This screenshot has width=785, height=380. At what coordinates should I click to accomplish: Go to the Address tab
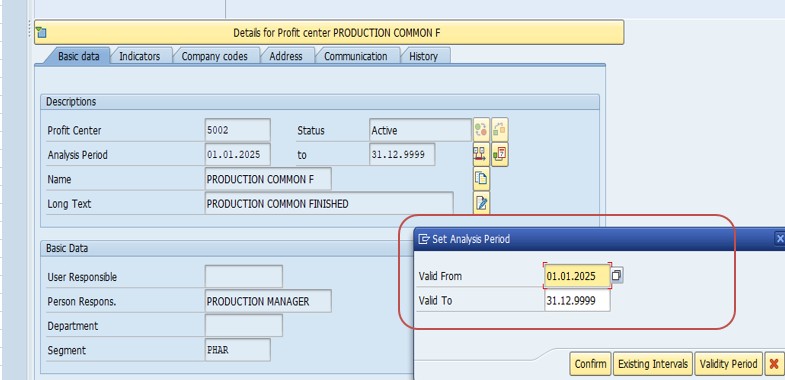[x=286, y=56]
